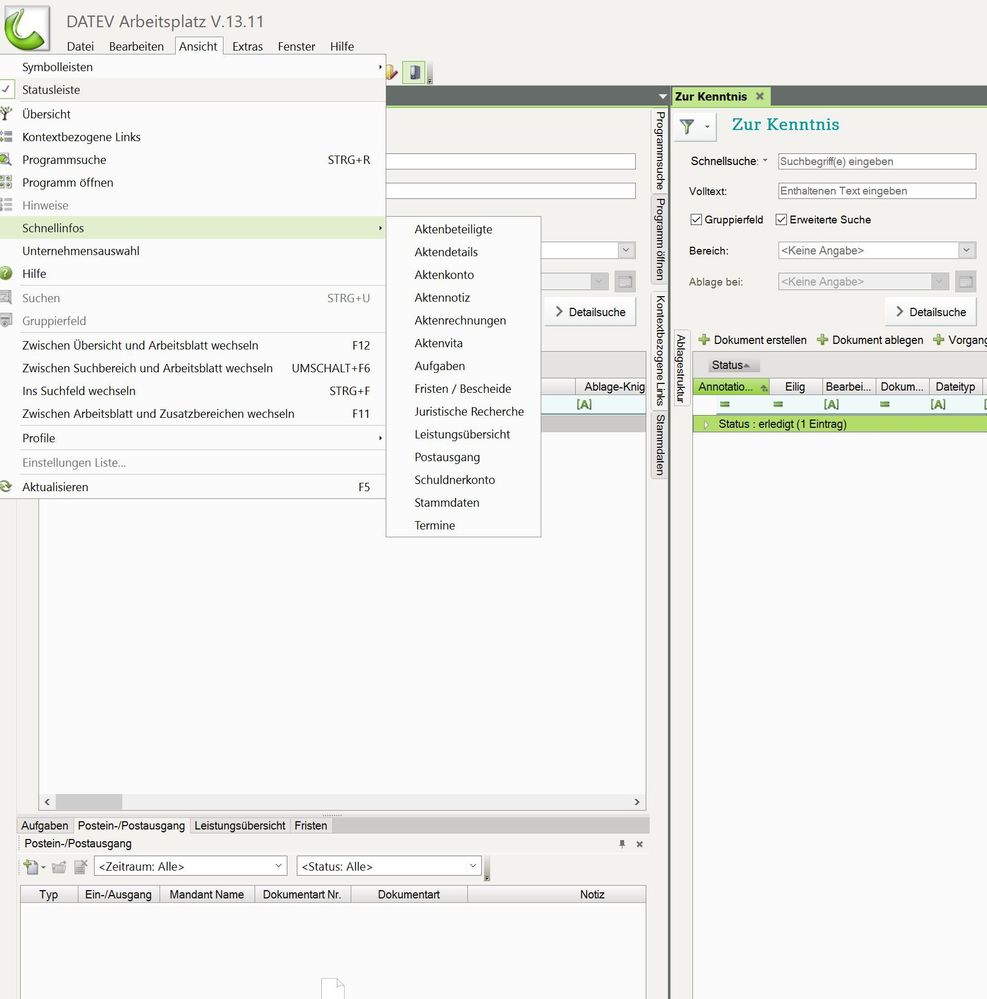Choose Unternehmensauswahl in the Ansicht menu
The height and width of the screenshot is (999, 987).
pos(81,251)
